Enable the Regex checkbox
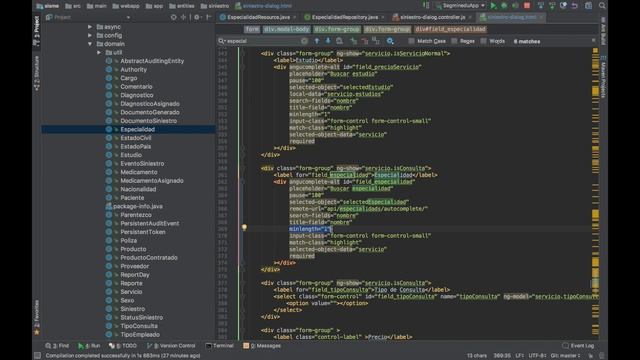The height and width of the screenshot is (360, 640). click(x=454, y=41)
